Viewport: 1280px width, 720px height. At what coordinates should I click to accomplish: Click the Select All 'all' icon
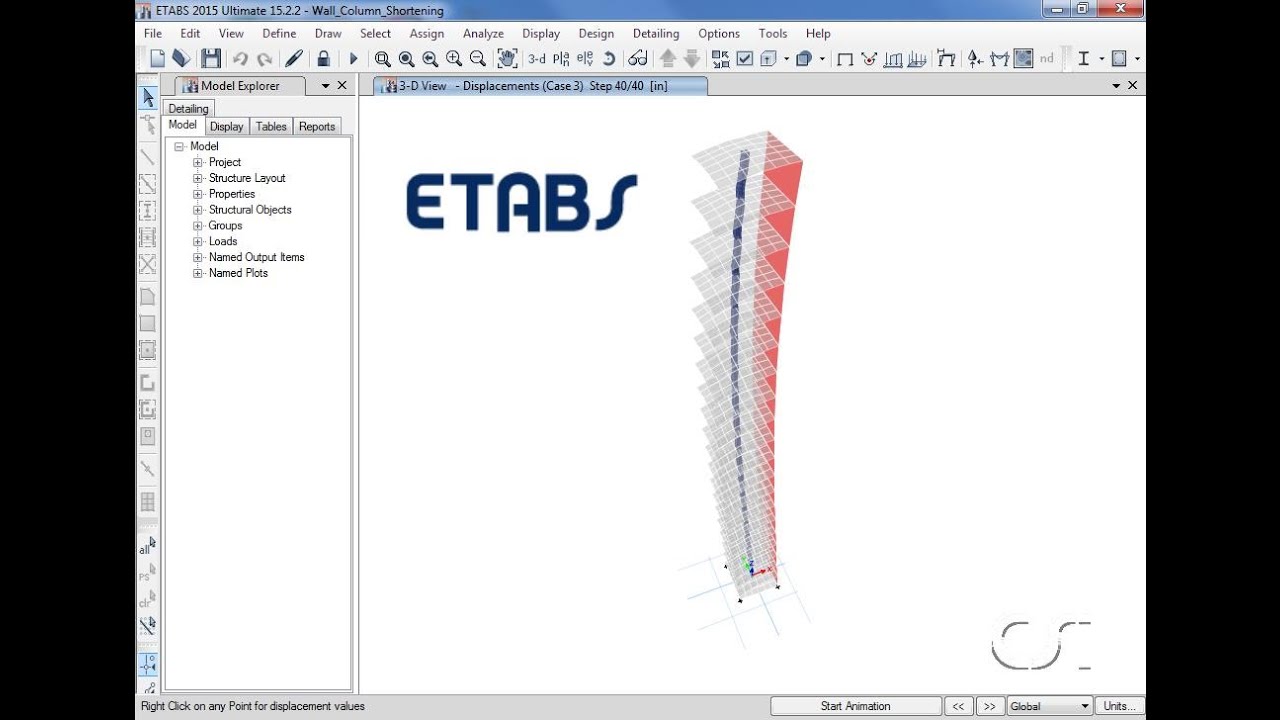[148, 546]
